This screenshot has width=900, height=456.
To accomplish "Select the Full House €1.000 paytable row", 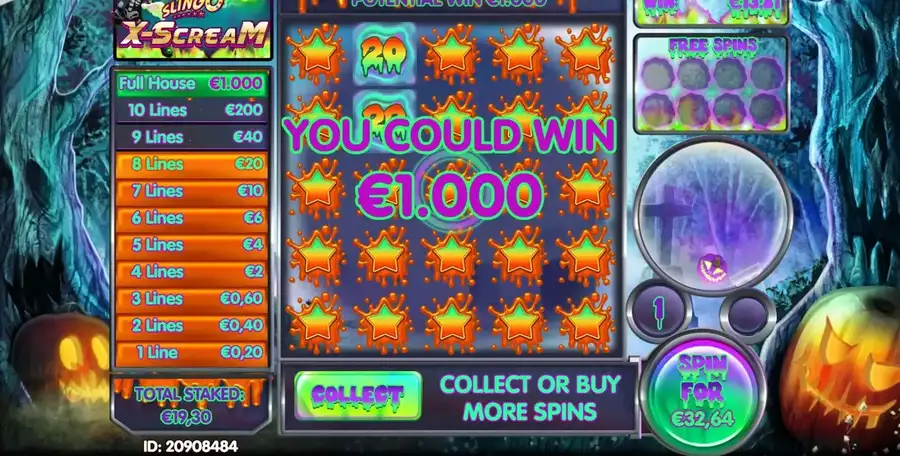I will (192, 83).
